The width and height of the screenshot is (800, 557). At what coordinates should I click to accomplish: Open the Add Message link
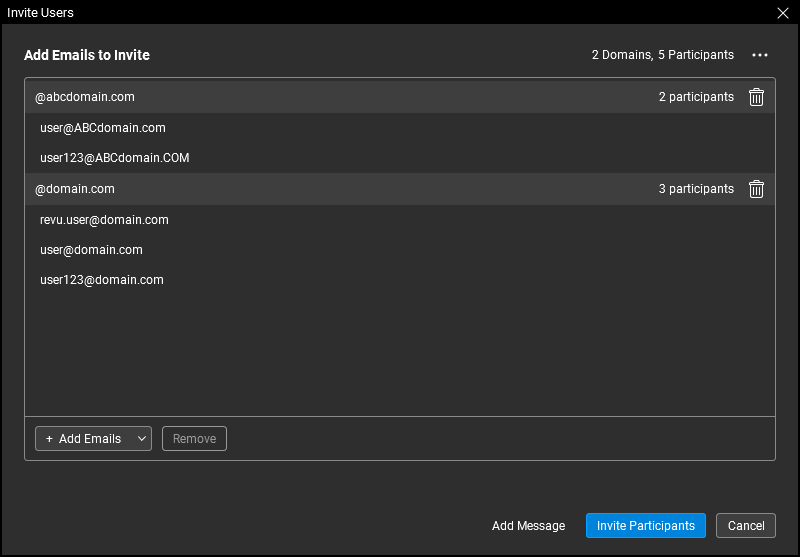point(528,526)
